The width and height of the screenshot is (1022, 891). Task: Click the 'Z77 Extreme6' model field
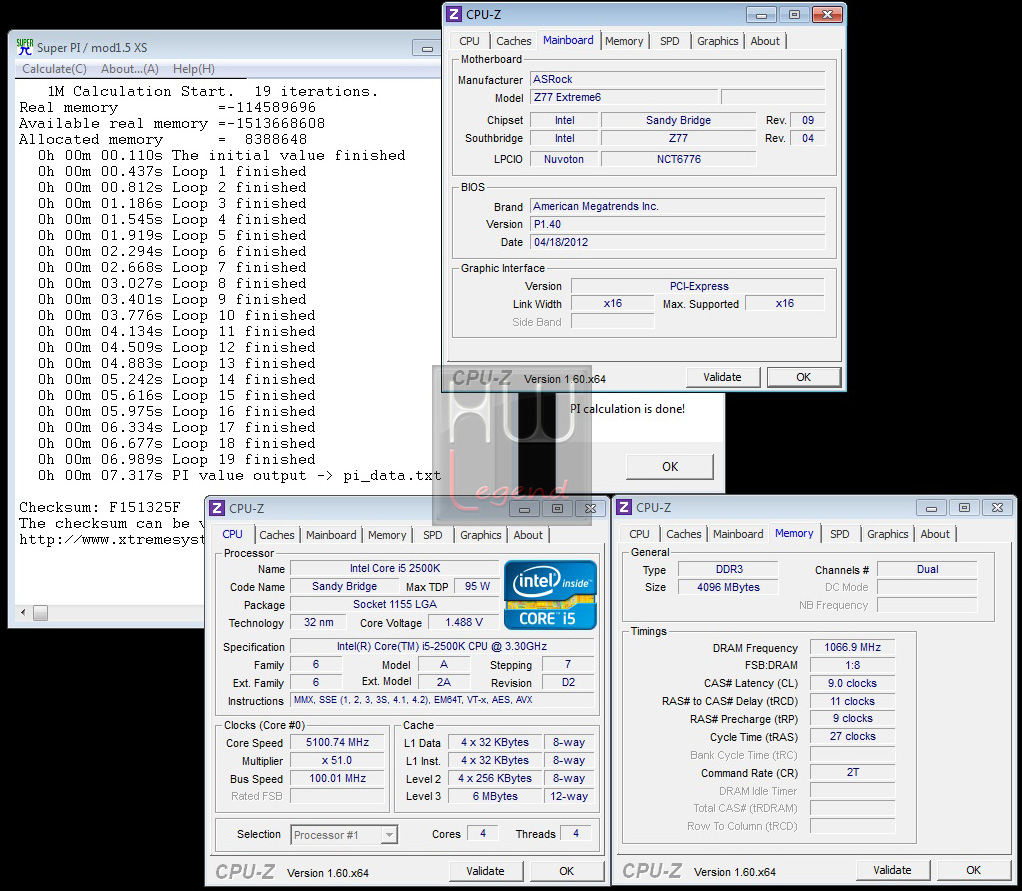[624, 97]
